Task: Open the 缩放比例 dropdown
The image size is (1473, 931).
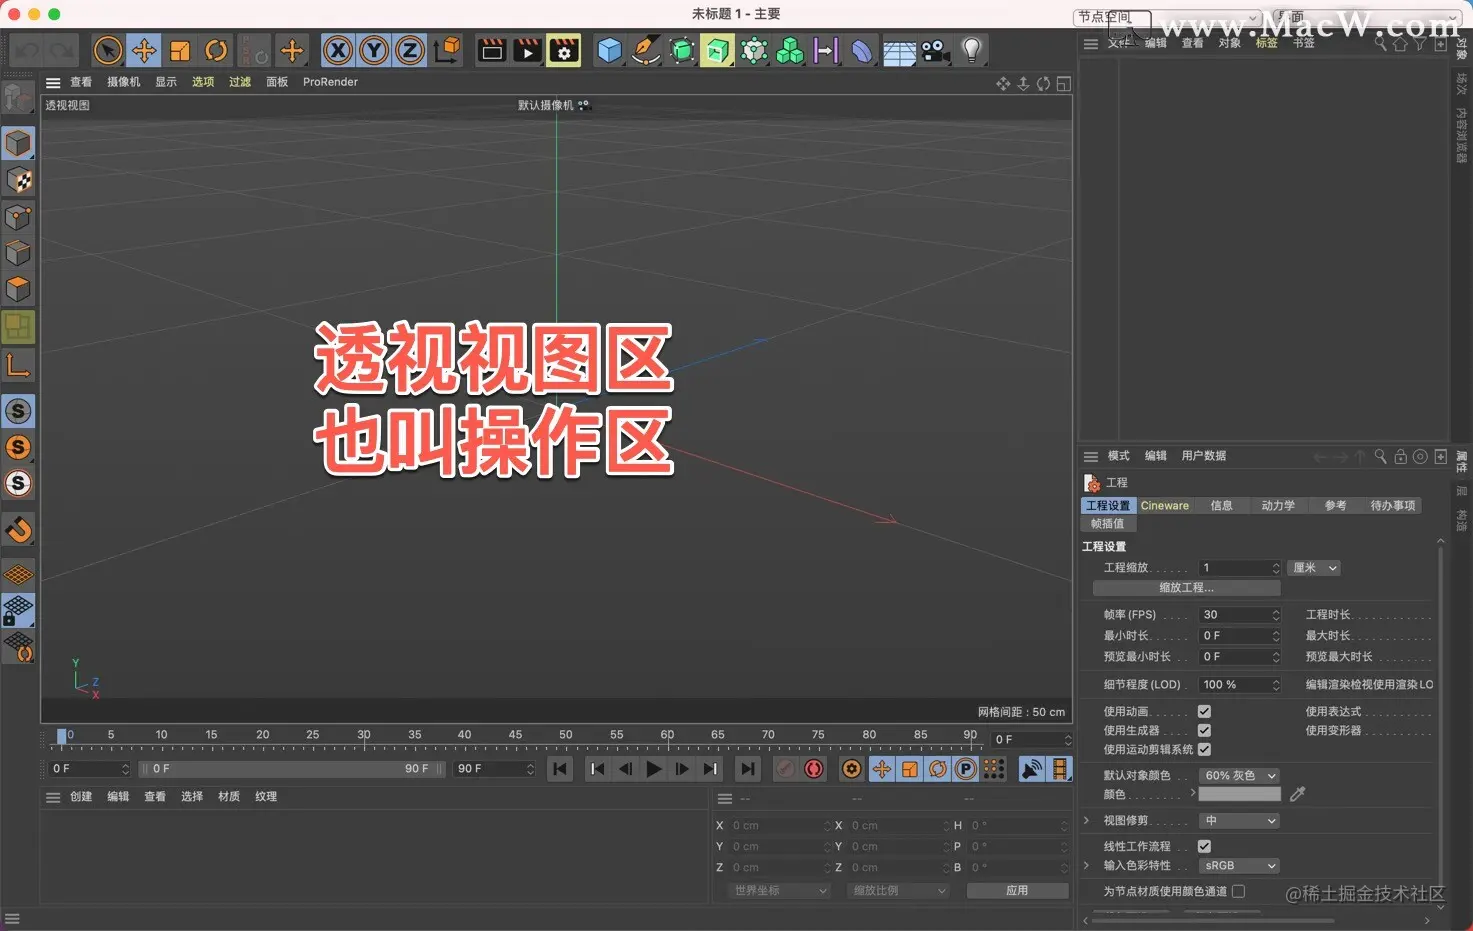Action: tap(897, 891)
